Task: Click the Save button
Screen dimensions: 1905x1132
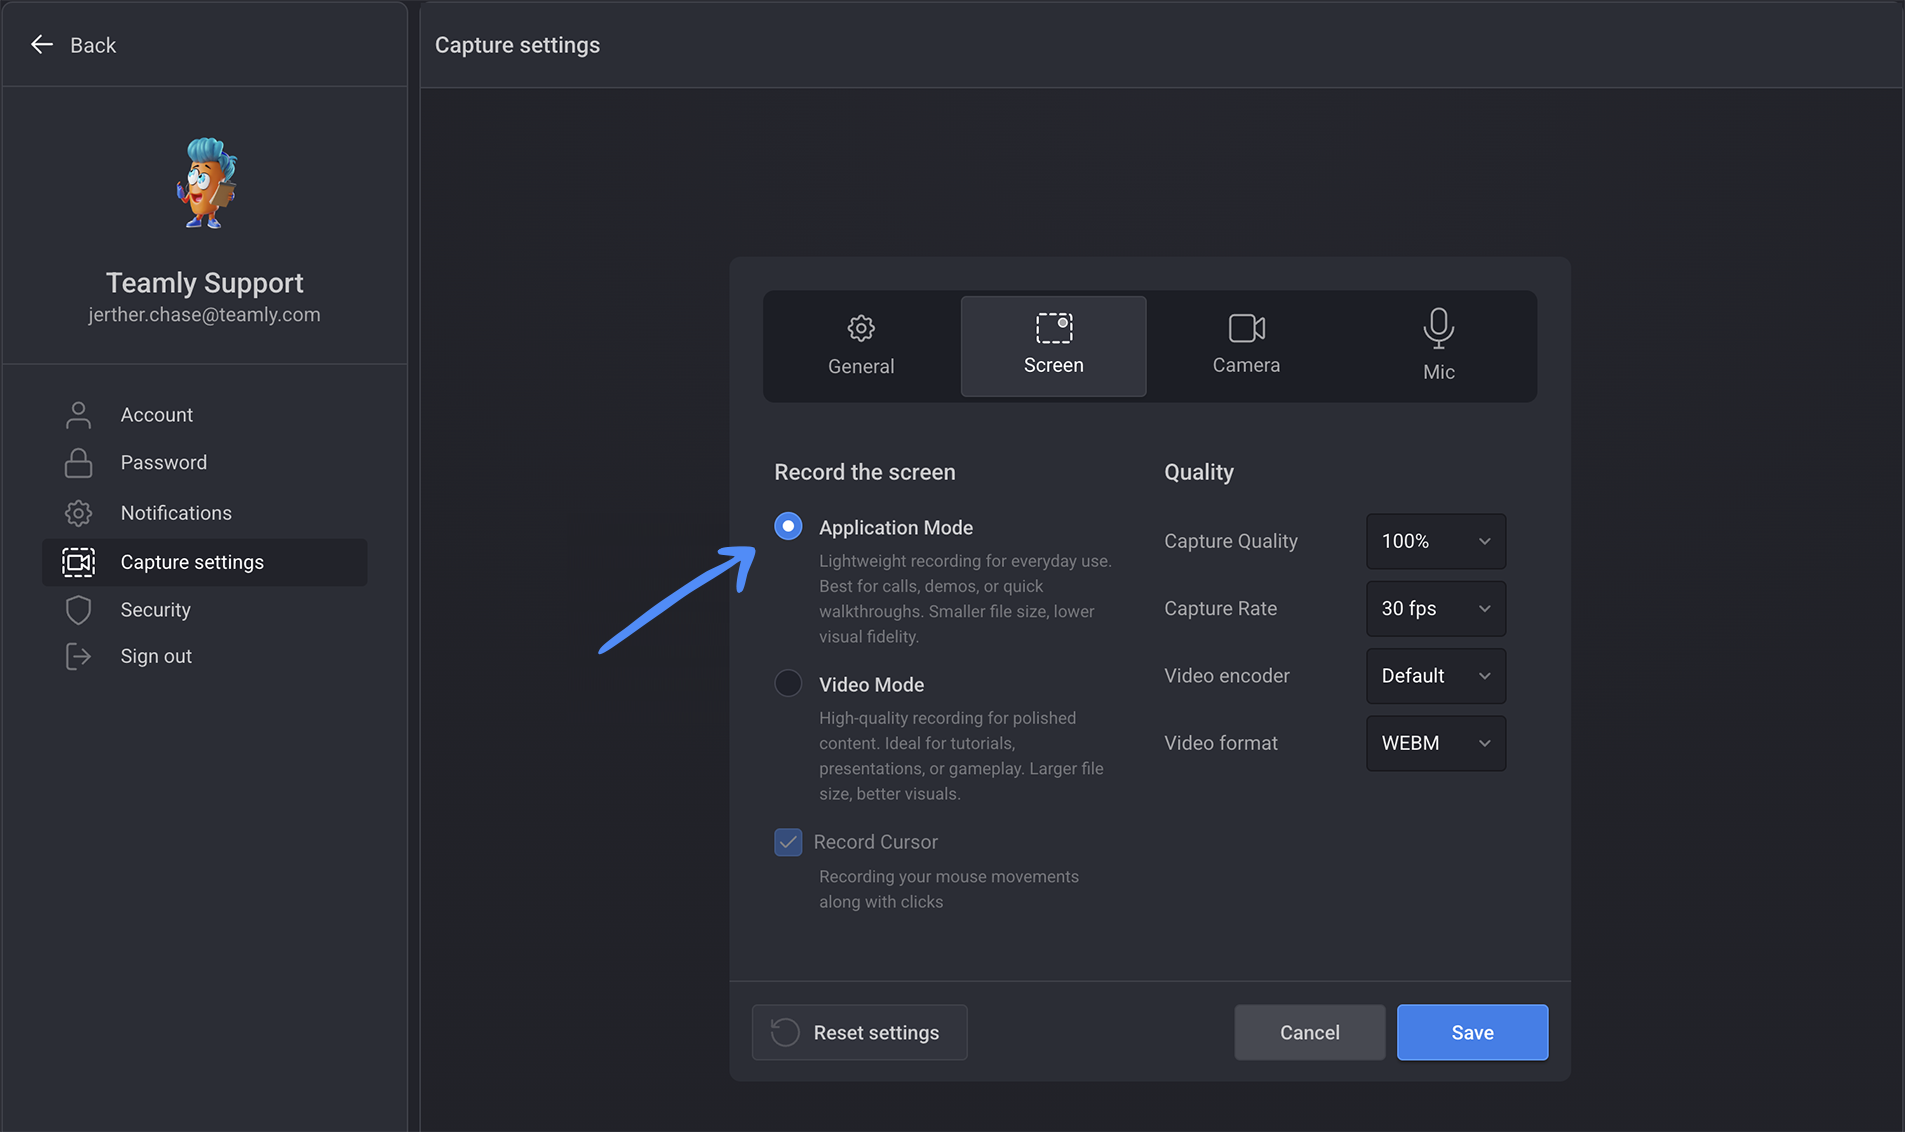Action: coord(1472,1032)
